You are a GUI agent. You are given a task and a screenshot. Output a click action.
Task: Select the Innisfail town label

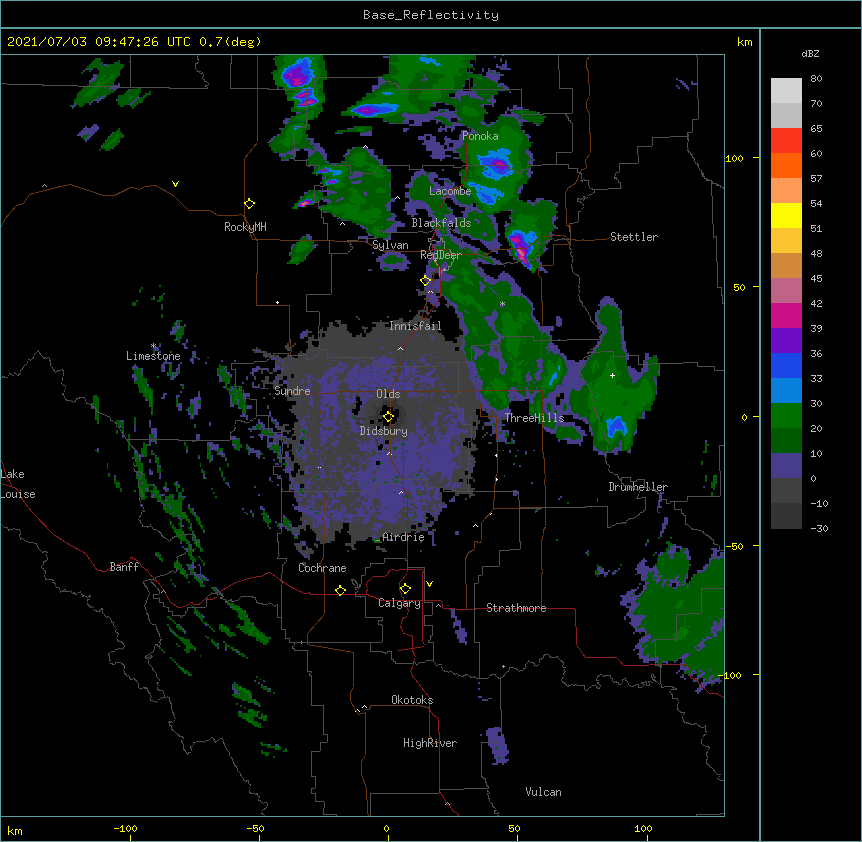pos(415,326)
